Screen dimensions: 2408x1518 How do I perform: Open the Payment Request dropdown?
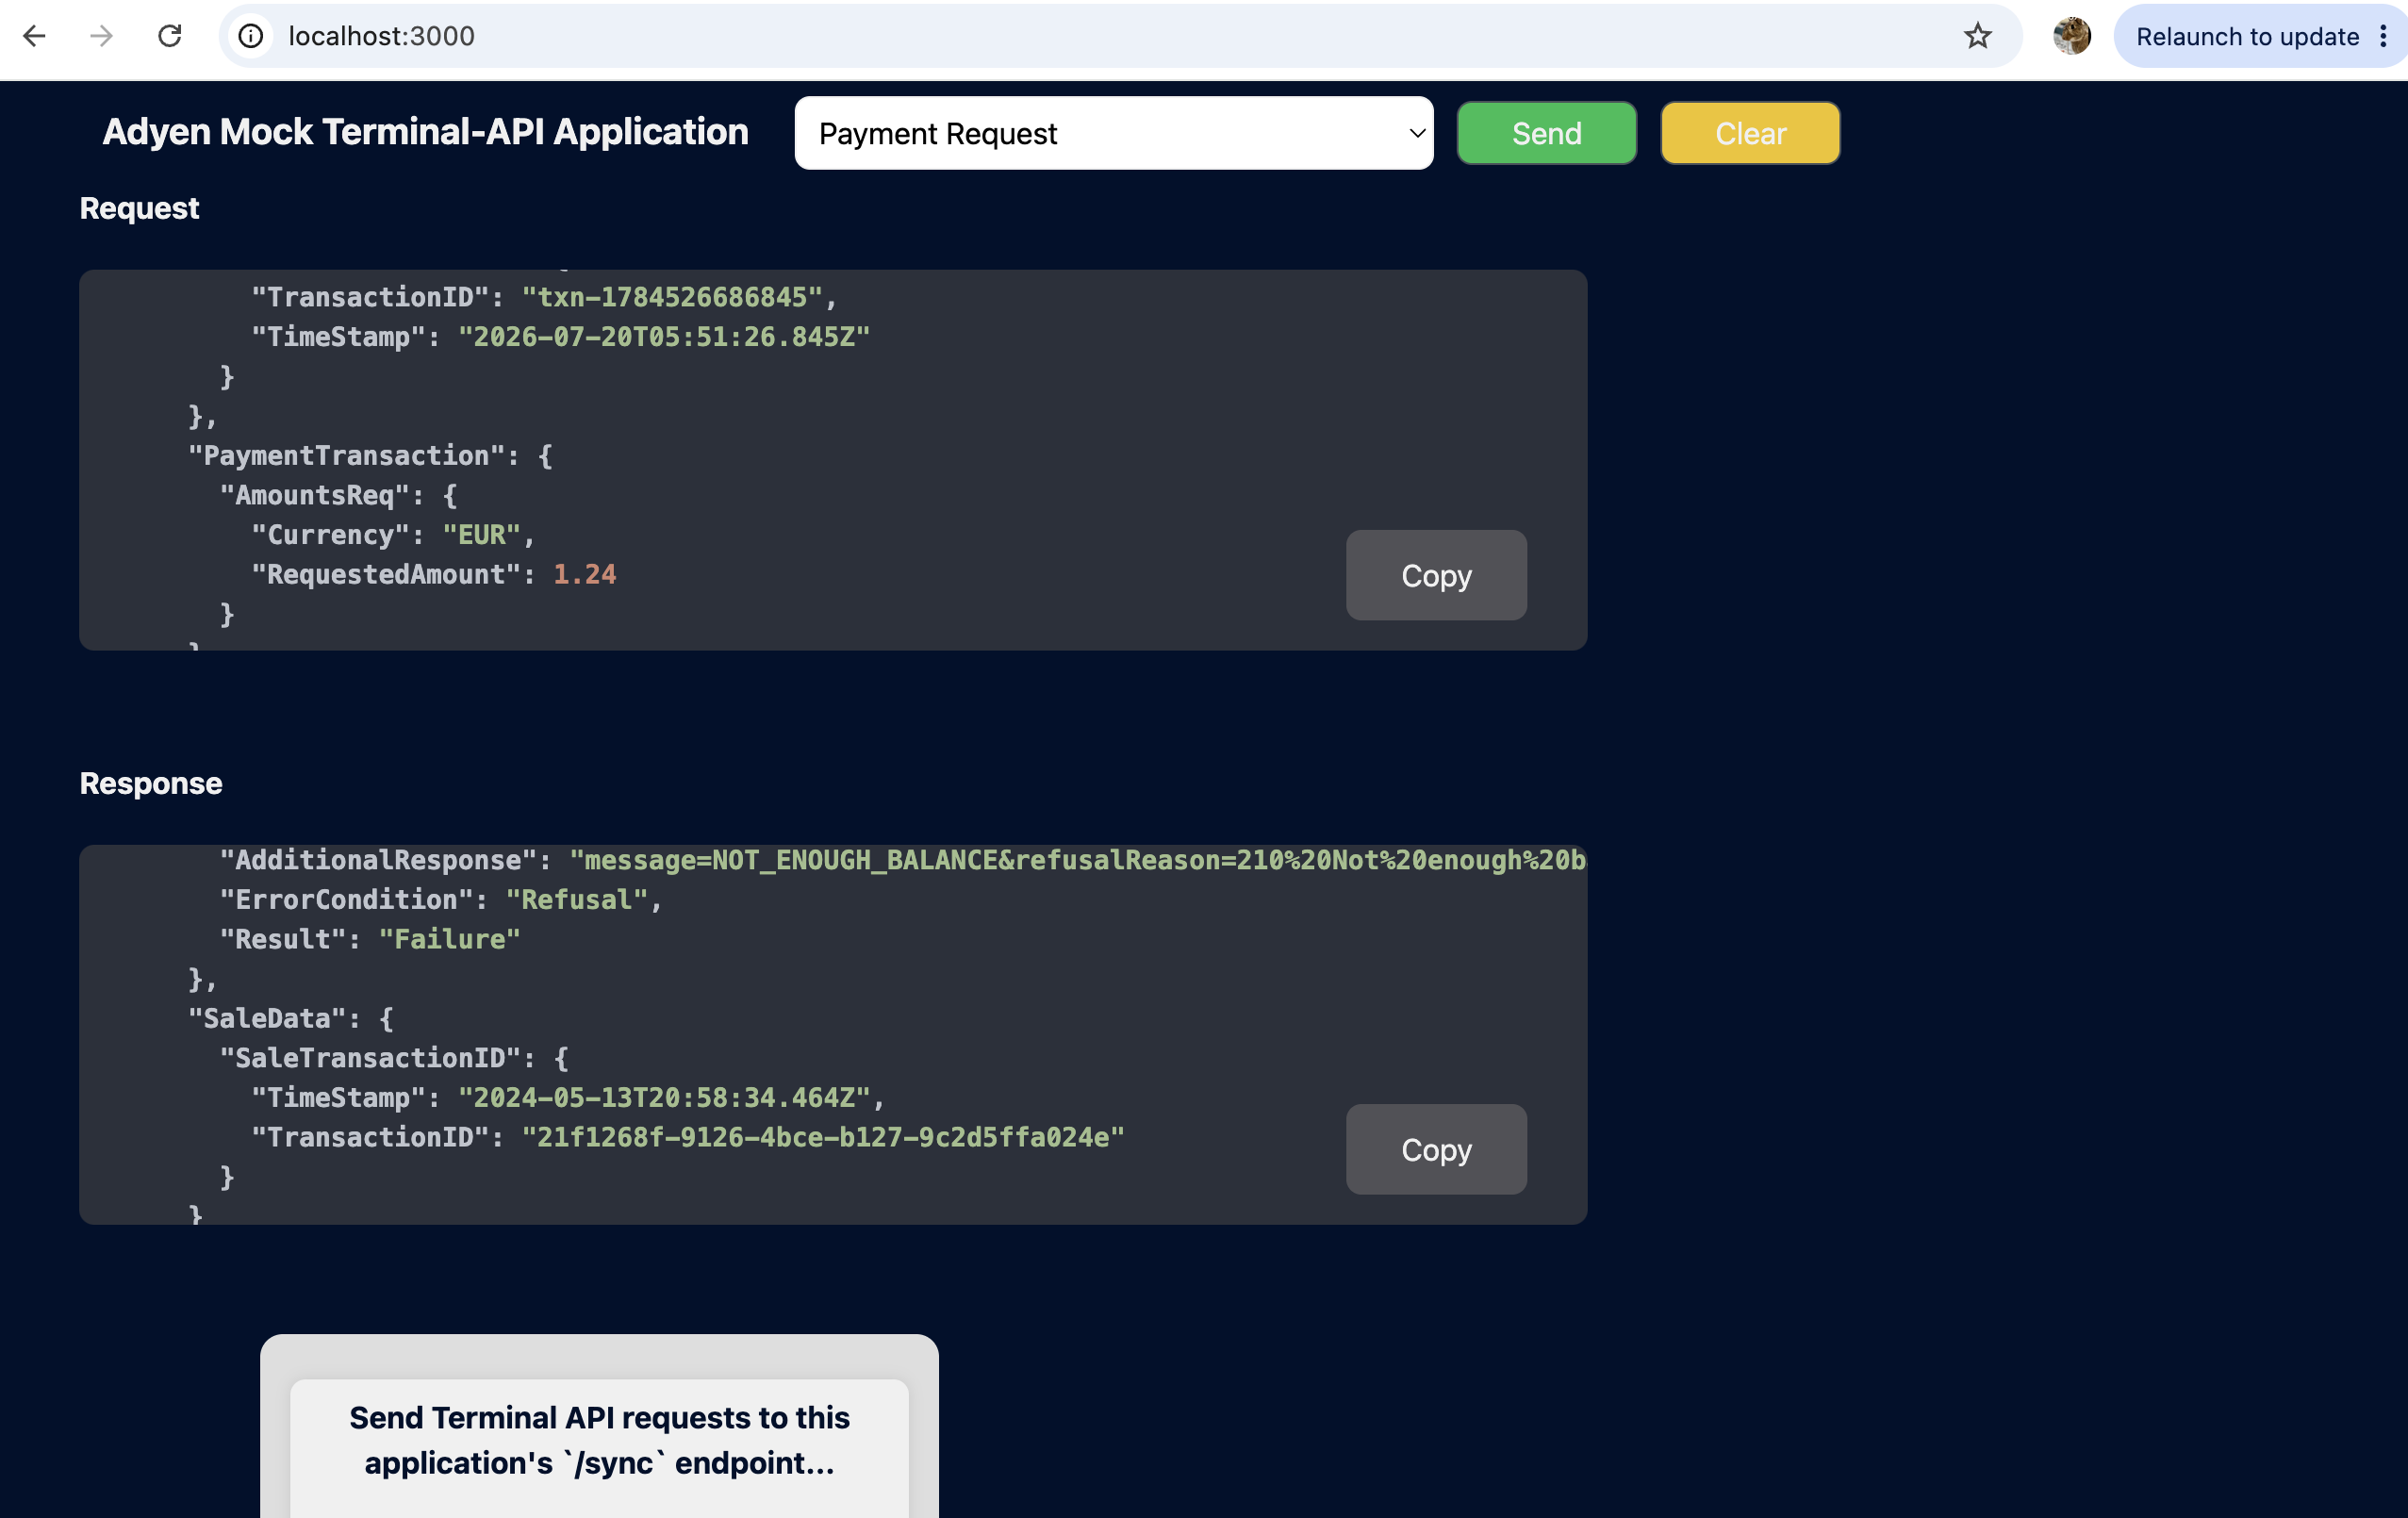(1113, 133)
